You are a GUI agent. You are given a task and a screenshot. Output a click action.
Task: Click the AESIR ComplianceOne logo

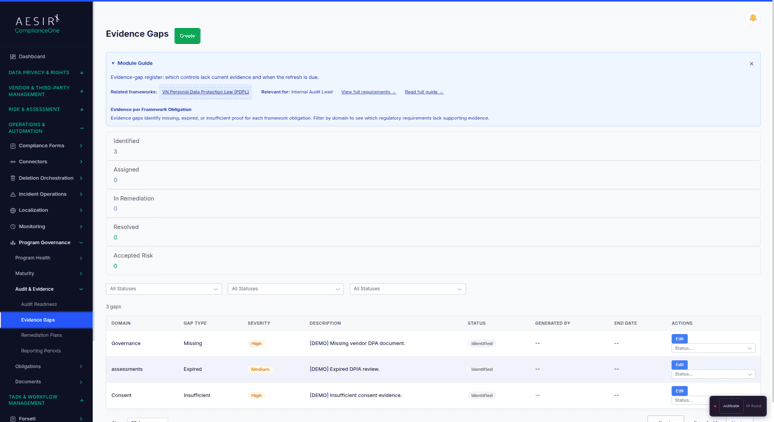[37, 24]
